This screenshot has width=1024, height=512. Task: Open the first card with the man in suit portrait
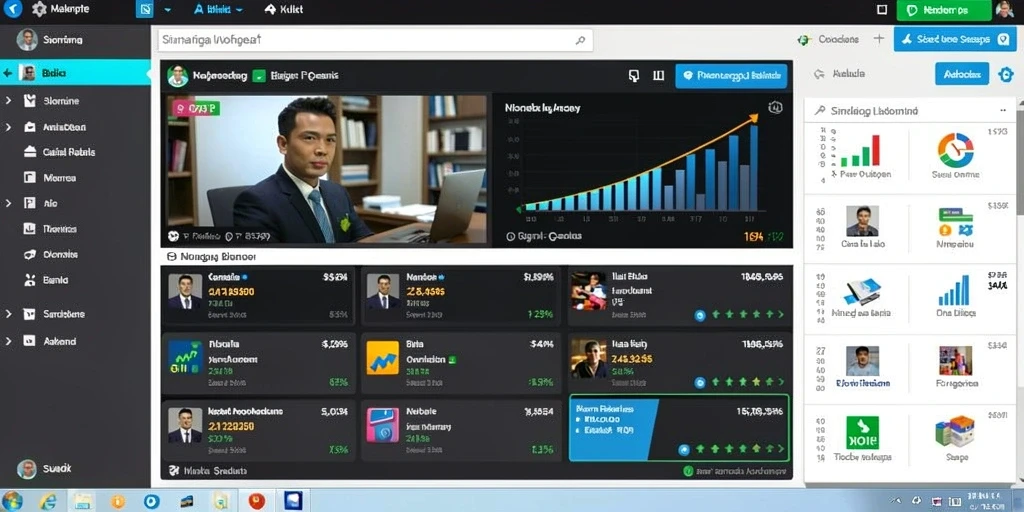[258, 296]
